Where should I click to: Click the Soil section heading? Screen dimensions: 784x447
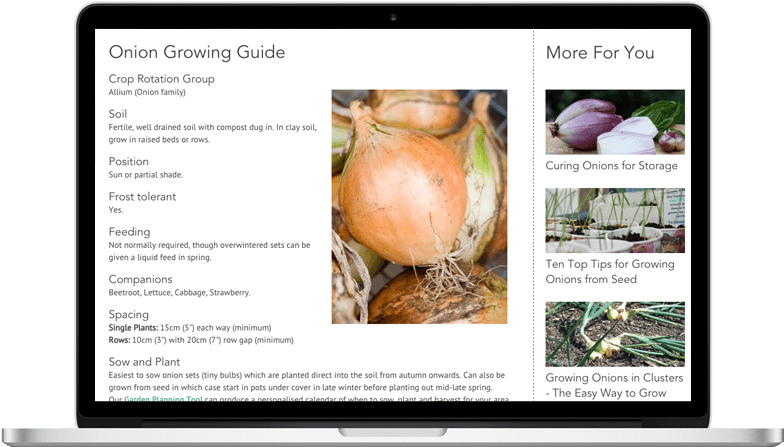[x=118, y=114]
